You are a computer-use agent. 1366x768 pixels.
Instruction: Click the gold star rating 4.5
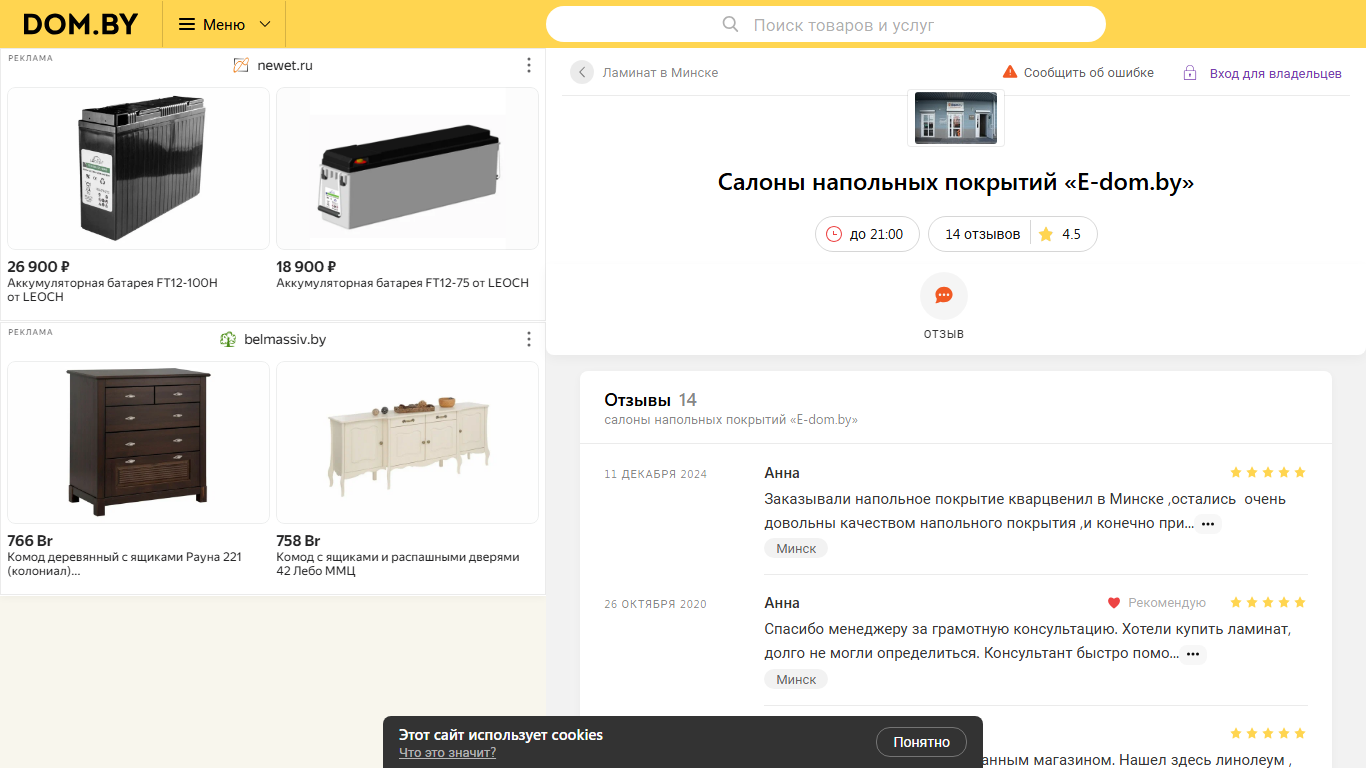1060,234
